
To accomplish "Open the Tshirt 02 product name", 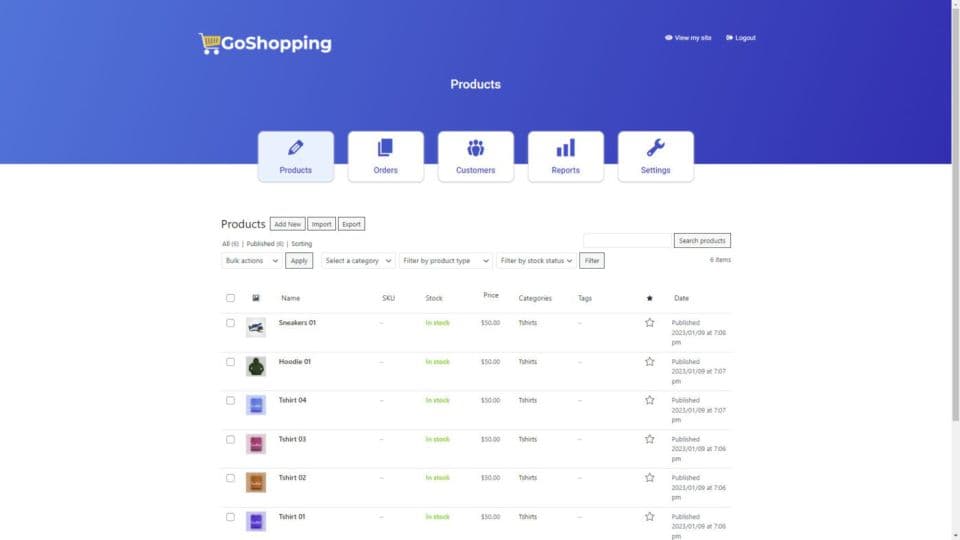I will [x=292, y=478].
